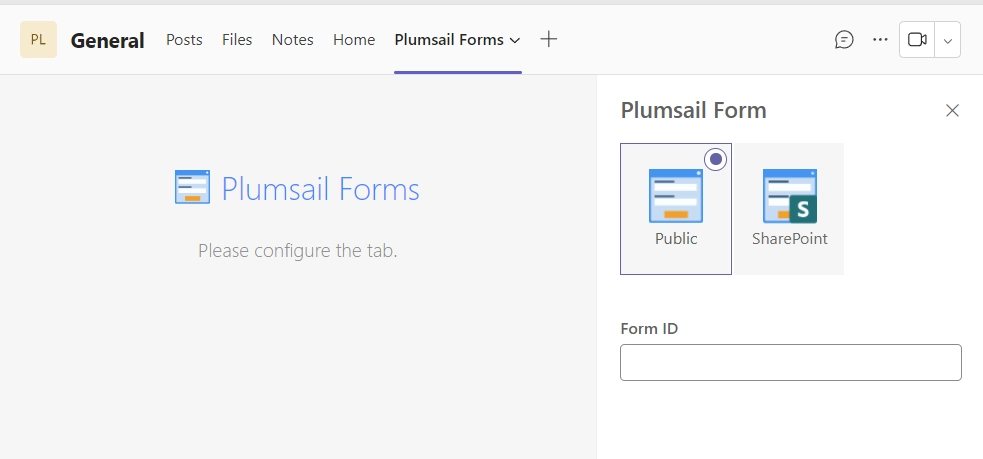Open the channel conversation icon
Viewport: 983px width, 459px height.
(x=844, y=40)
